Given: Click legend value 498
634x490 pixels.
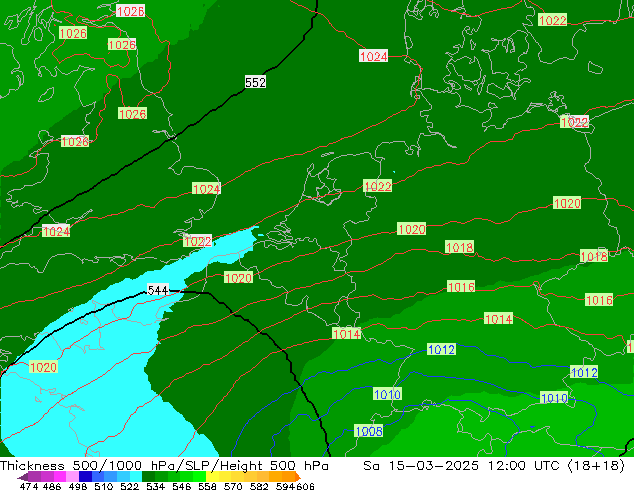Looking at the screenshot, I should pos(78,486).
